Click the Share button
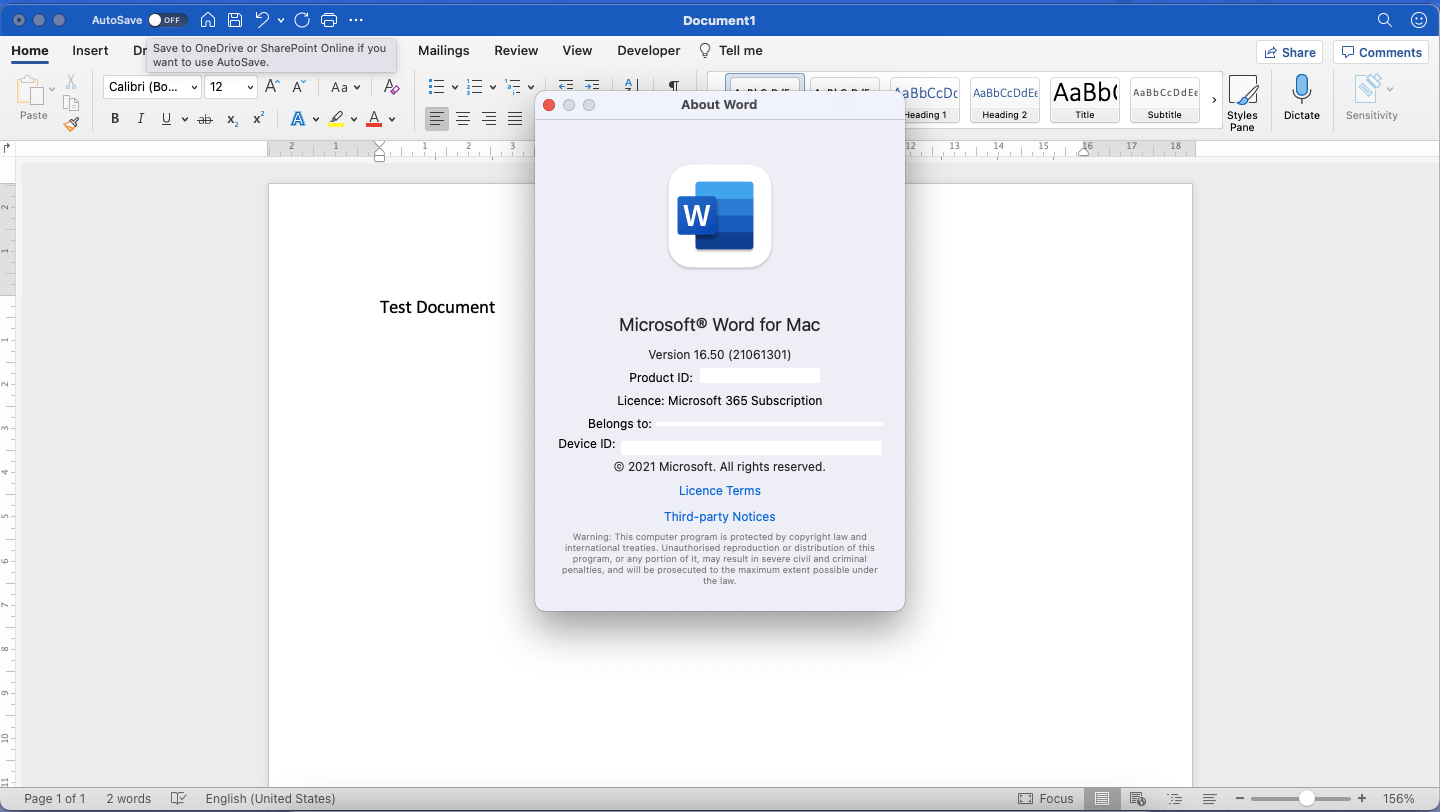1440x812 pixels. pos(1290,52)
